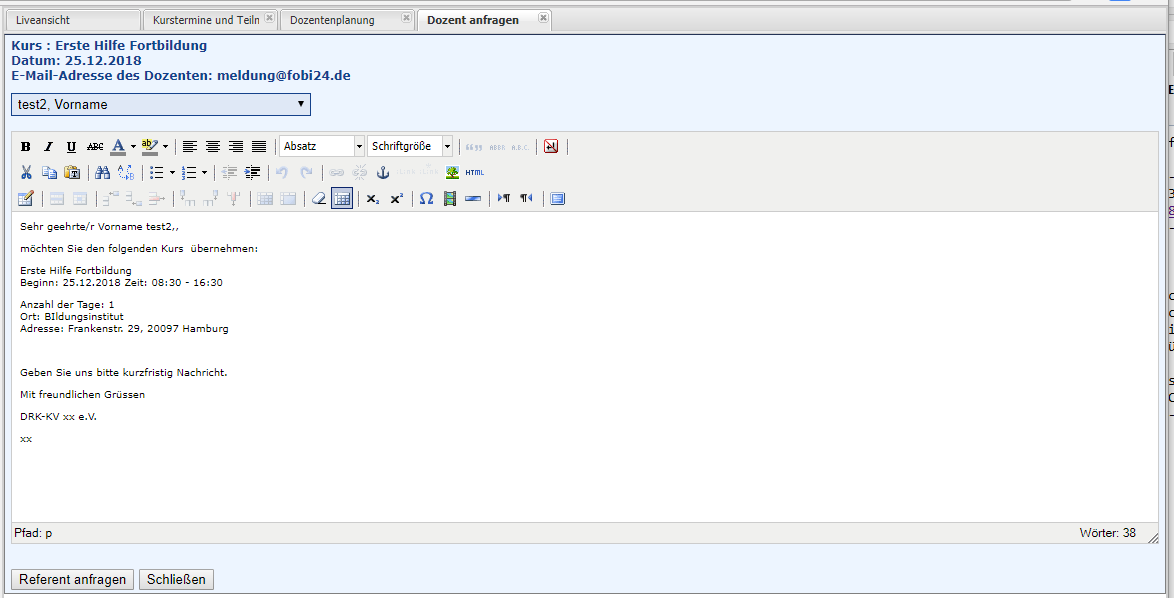The width and height of the screenshot is (1174, 598).
Task: Open the lecturer select showing test2, Vorname
Action: pyautogui.click(x=161, y=104)
